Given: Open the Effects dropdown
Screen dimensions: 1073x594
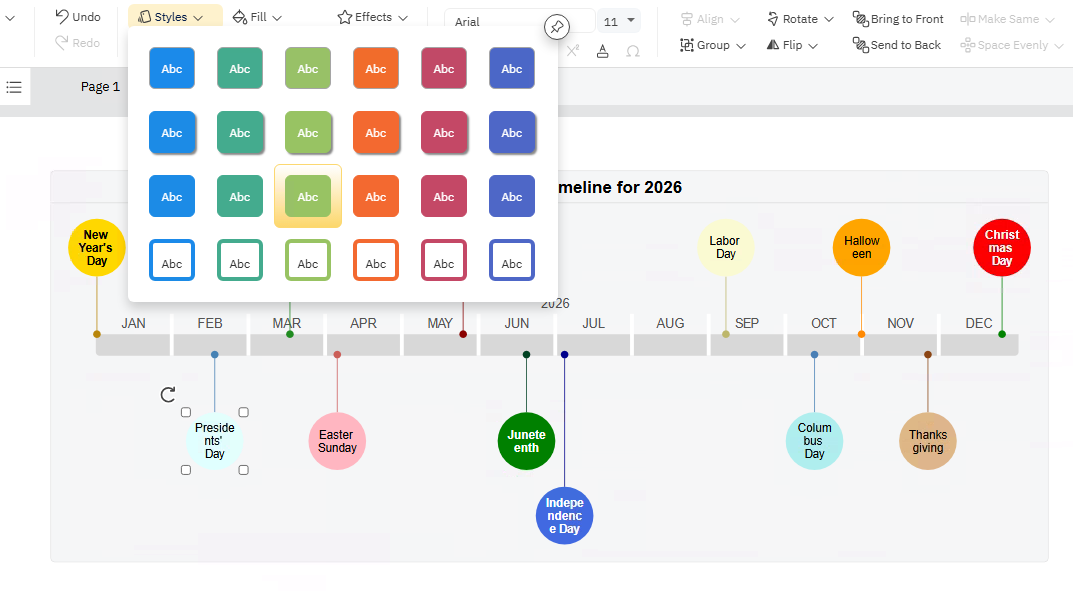Looking at the screenshot, I should pos(372,17).
